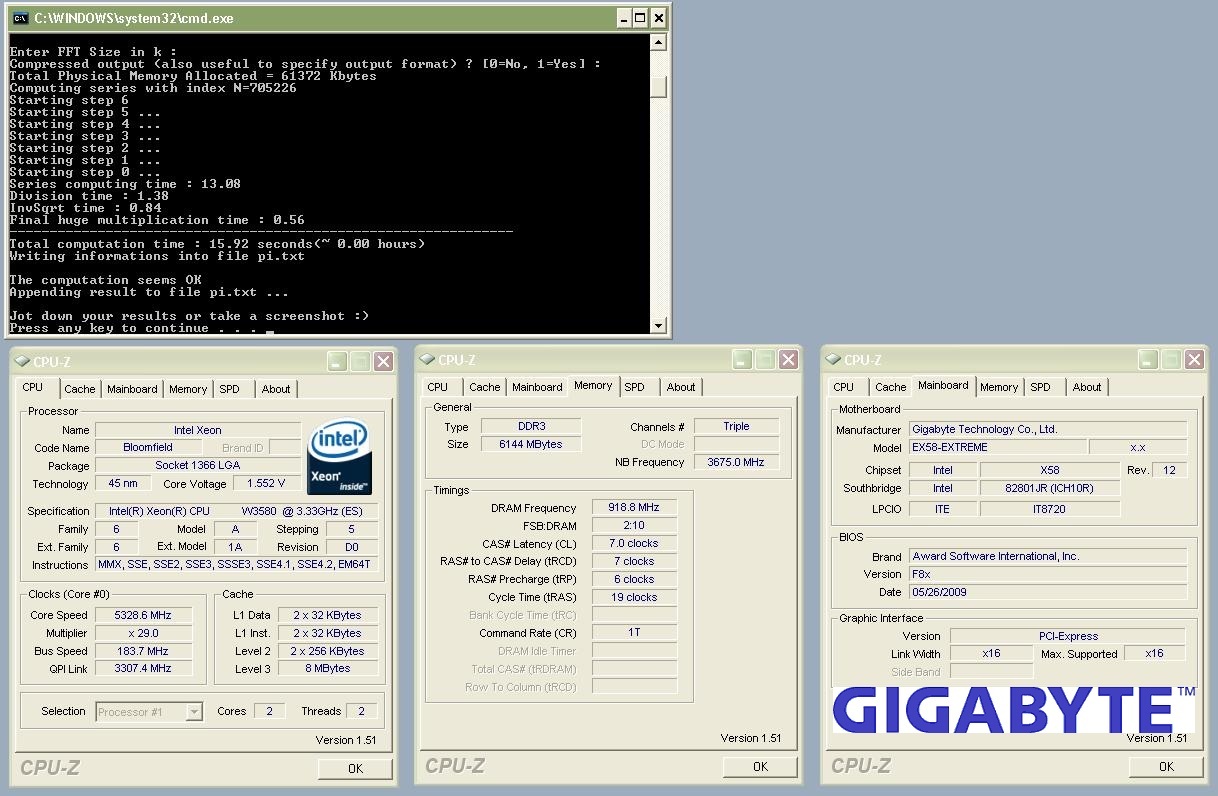The image size is (1218, 796).
Task: Click the Core Speed value 5328.6 MHz
Action: tap(144, 615)
